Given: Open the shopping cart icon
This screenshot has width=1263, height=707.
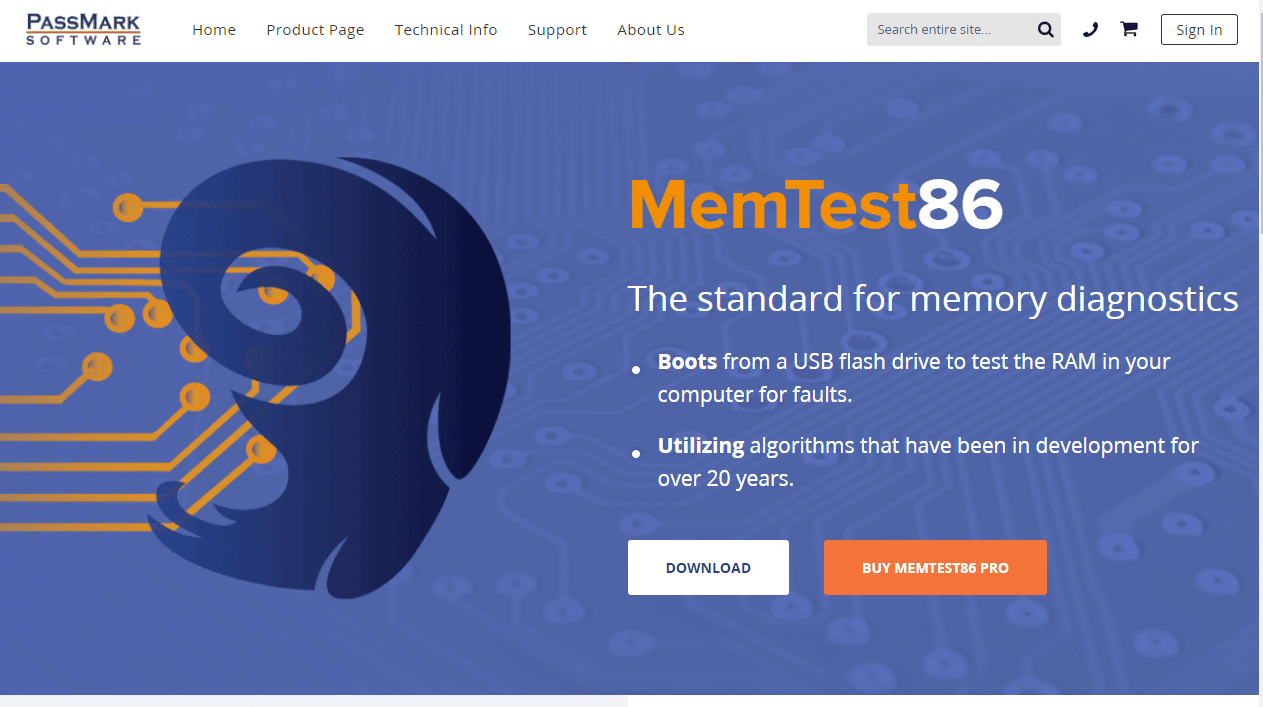Looking at the screenshot, I should click(x=1129, y=29).
